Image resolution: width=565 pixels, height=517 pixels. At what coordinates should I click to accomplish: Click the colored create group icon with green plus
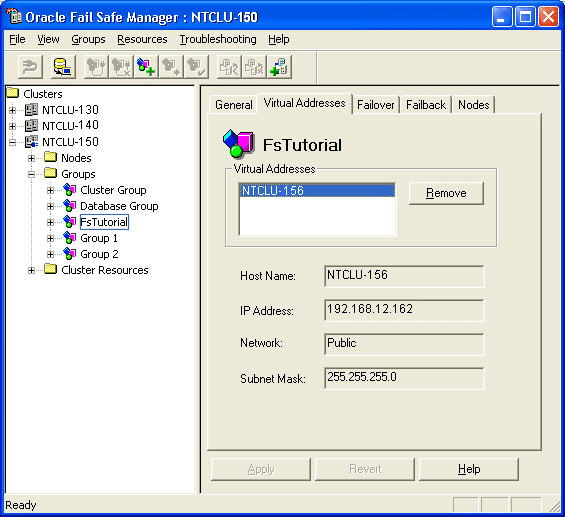(146, 67)
